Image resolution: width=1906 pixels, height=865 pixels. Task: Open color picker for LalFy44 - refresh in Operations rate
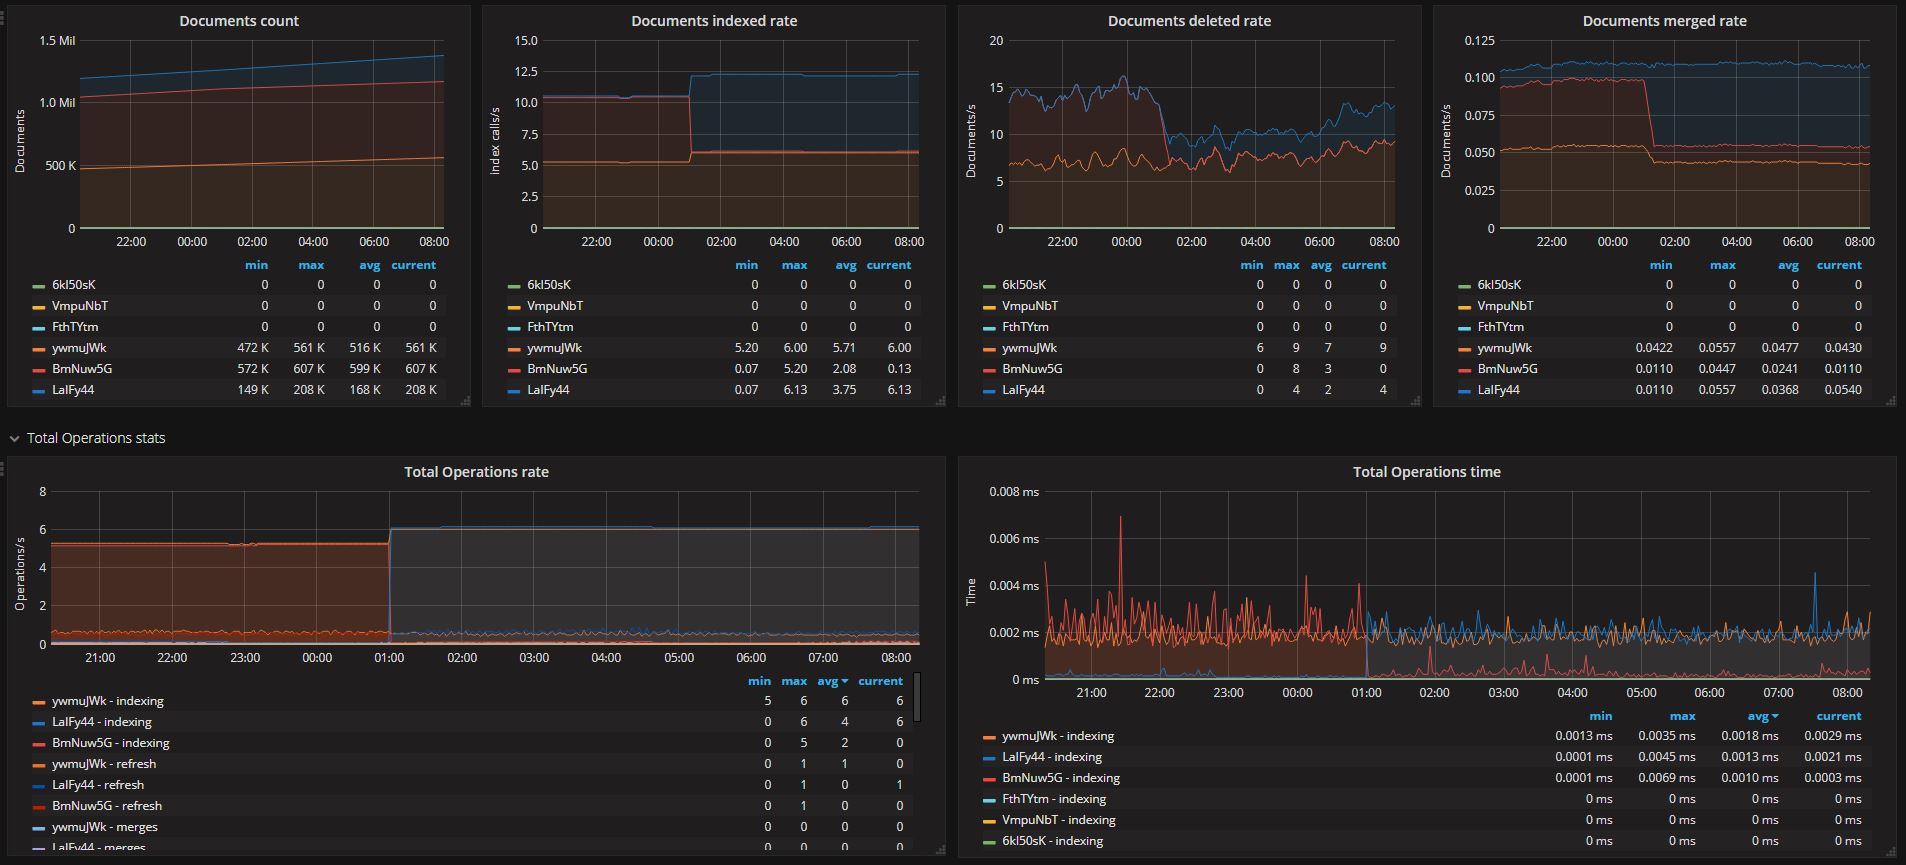(39, 787)
